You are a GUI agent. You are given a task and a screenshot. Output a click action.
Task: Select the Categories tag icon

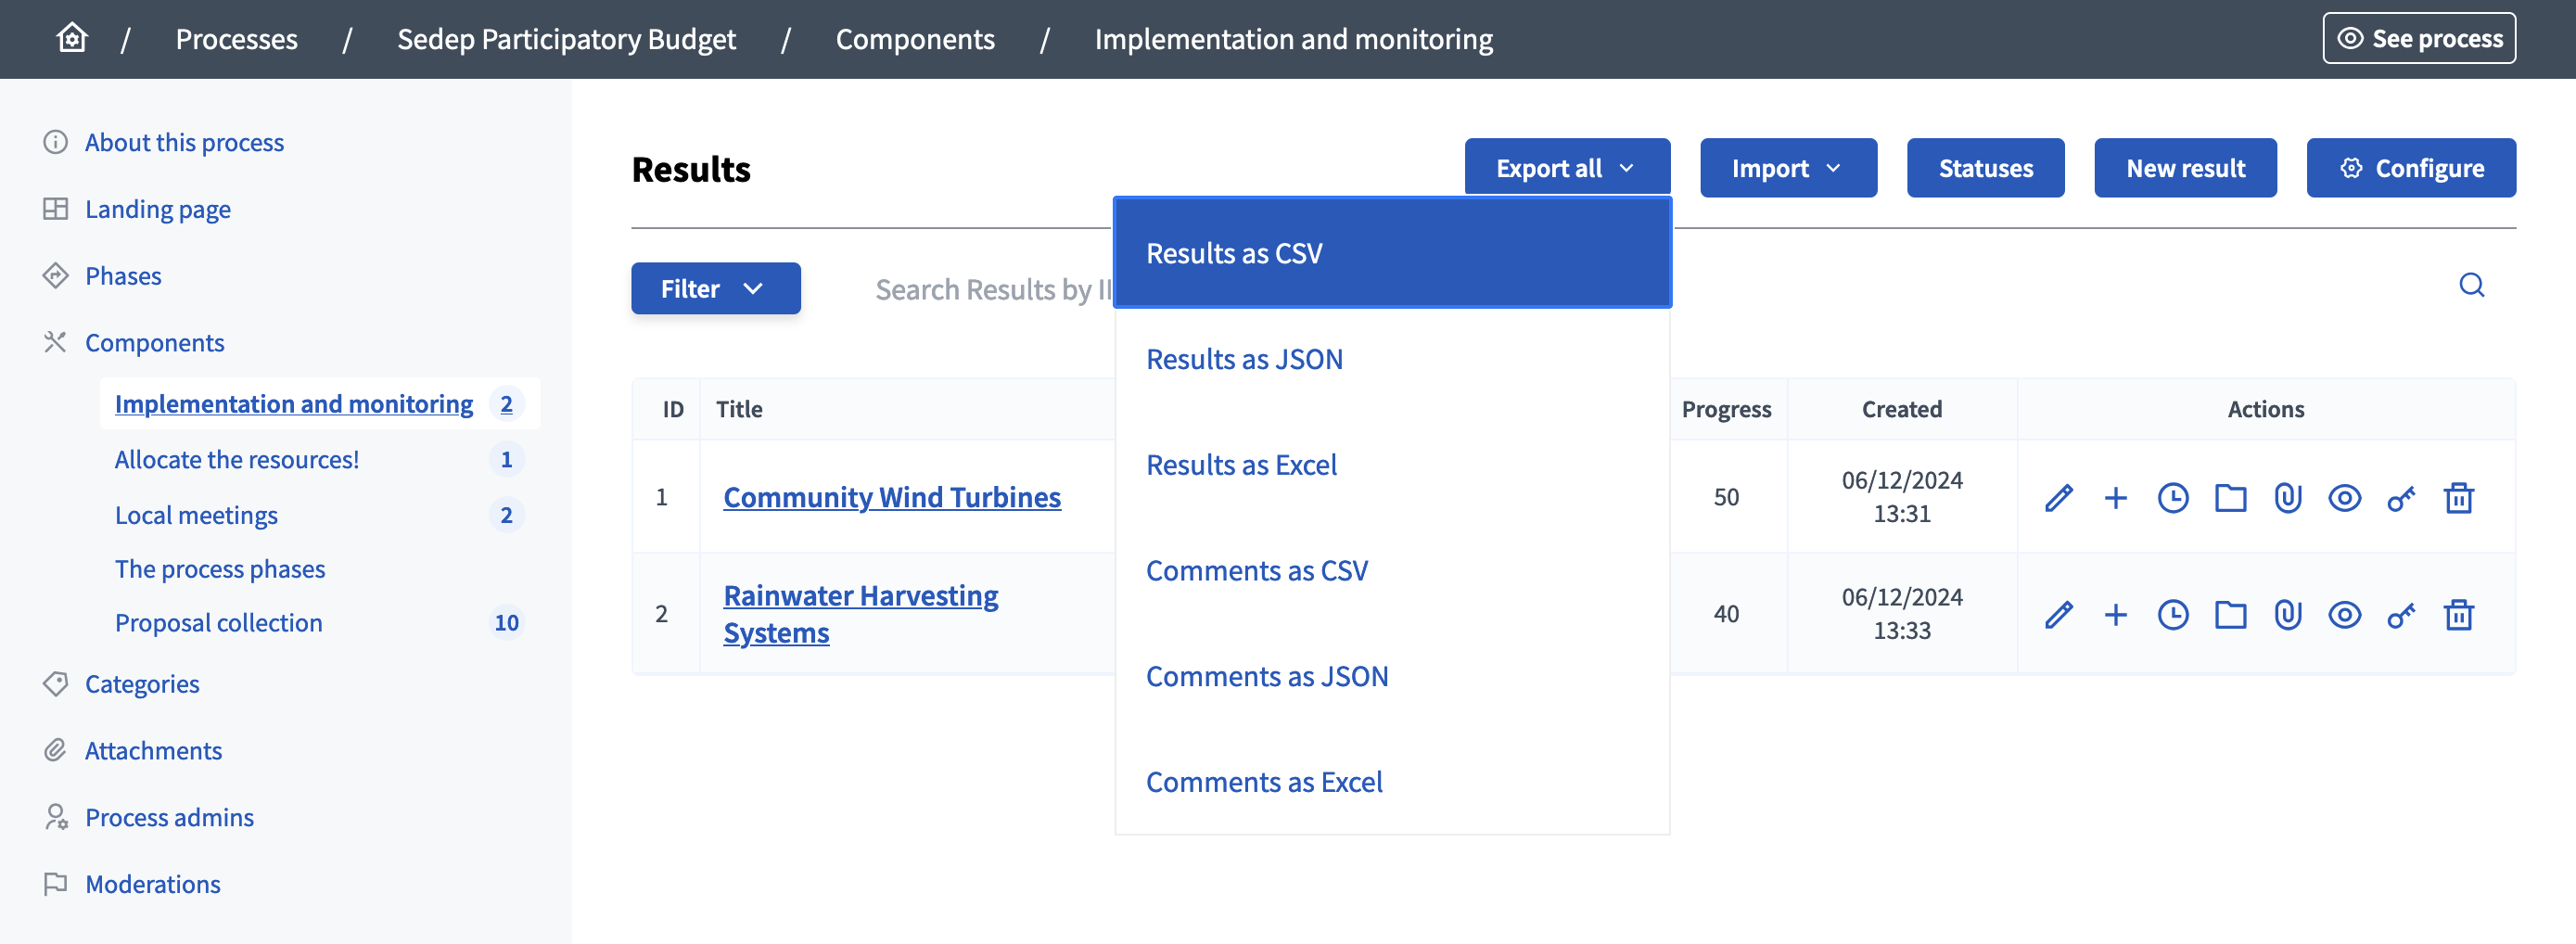click(56, 684)
